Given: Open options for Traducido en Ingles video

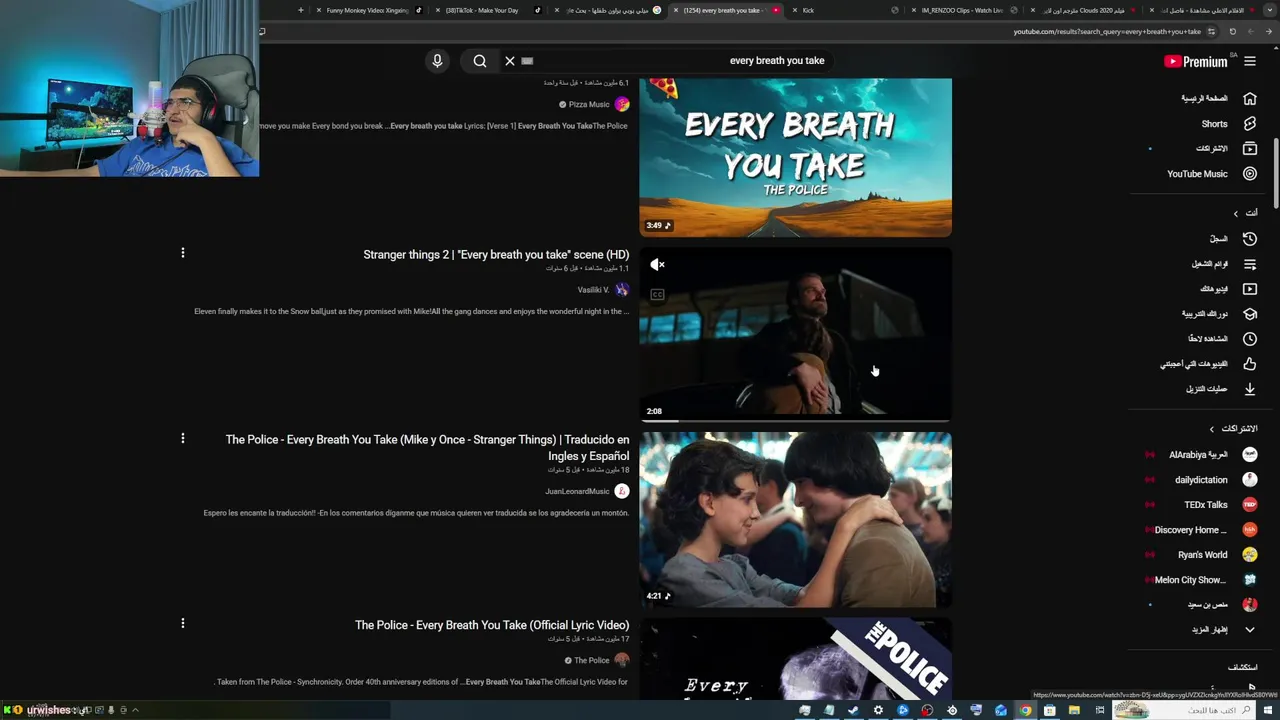Looking at the screenshot, I should click(x=182, y=438).
